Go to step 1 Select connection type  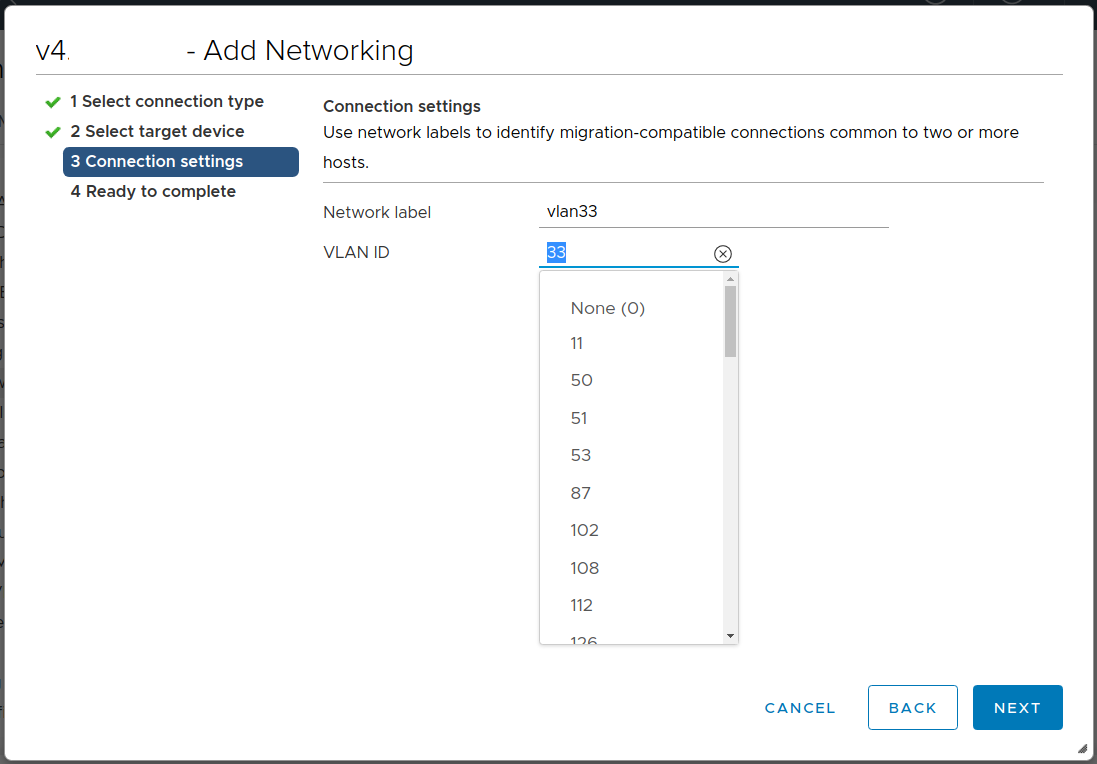[167, 101]
